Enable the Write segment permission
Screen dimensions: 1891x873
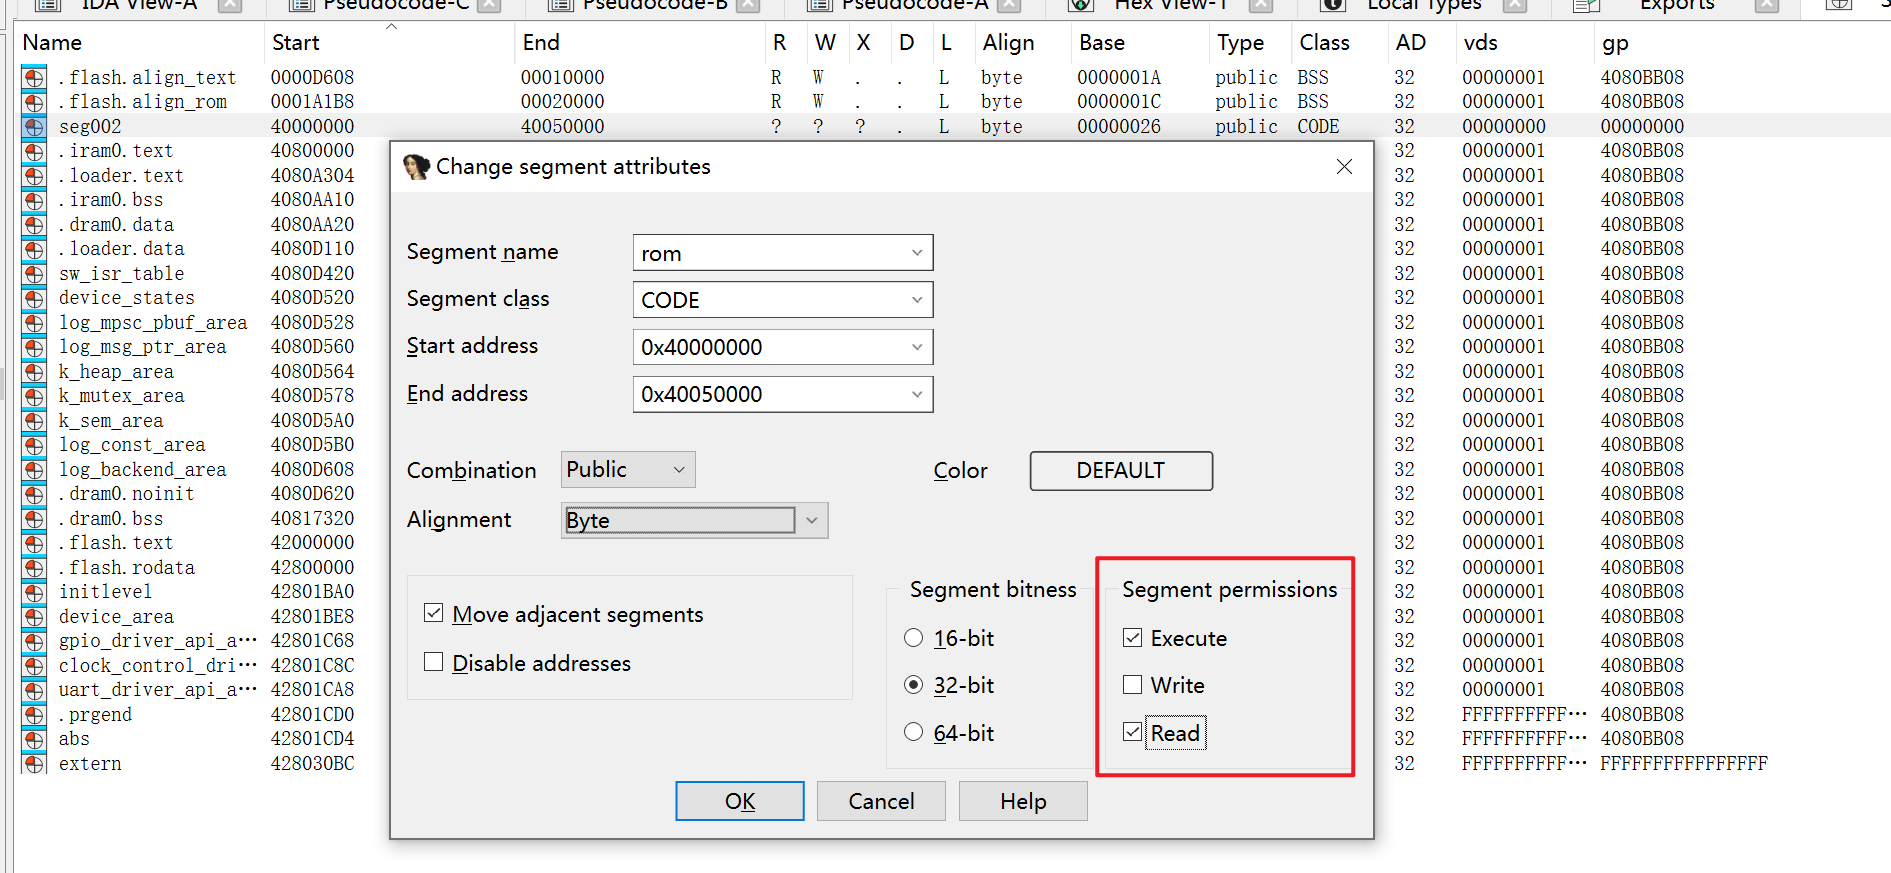[1133, 685]
